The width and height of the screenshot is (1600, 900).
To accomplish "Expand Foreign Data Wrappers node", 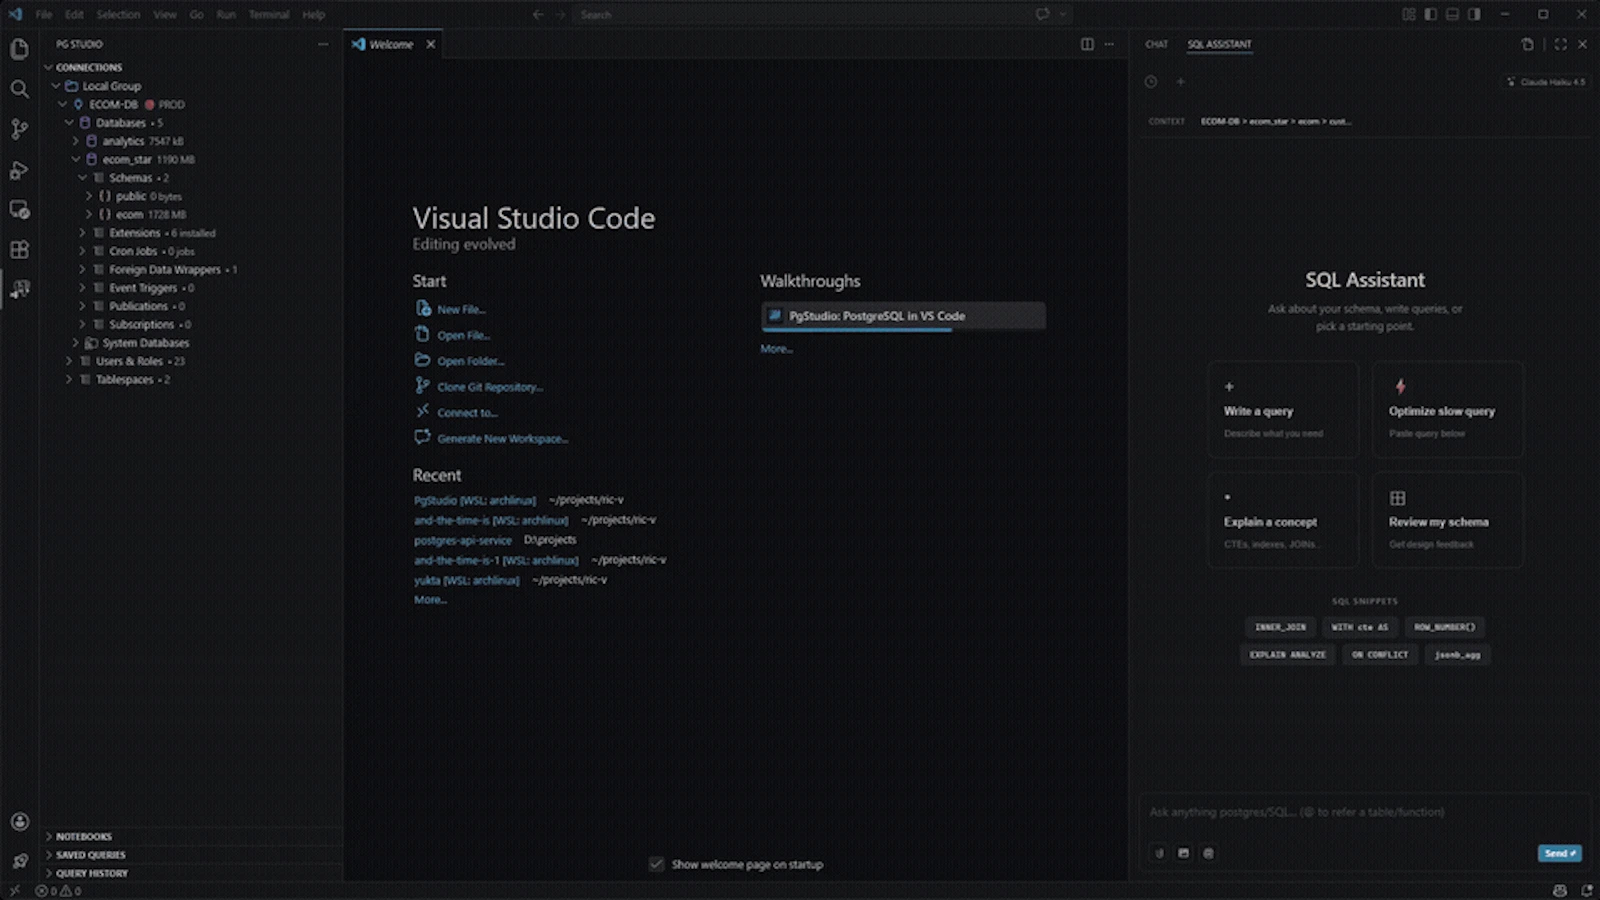I will pos(82,269).
